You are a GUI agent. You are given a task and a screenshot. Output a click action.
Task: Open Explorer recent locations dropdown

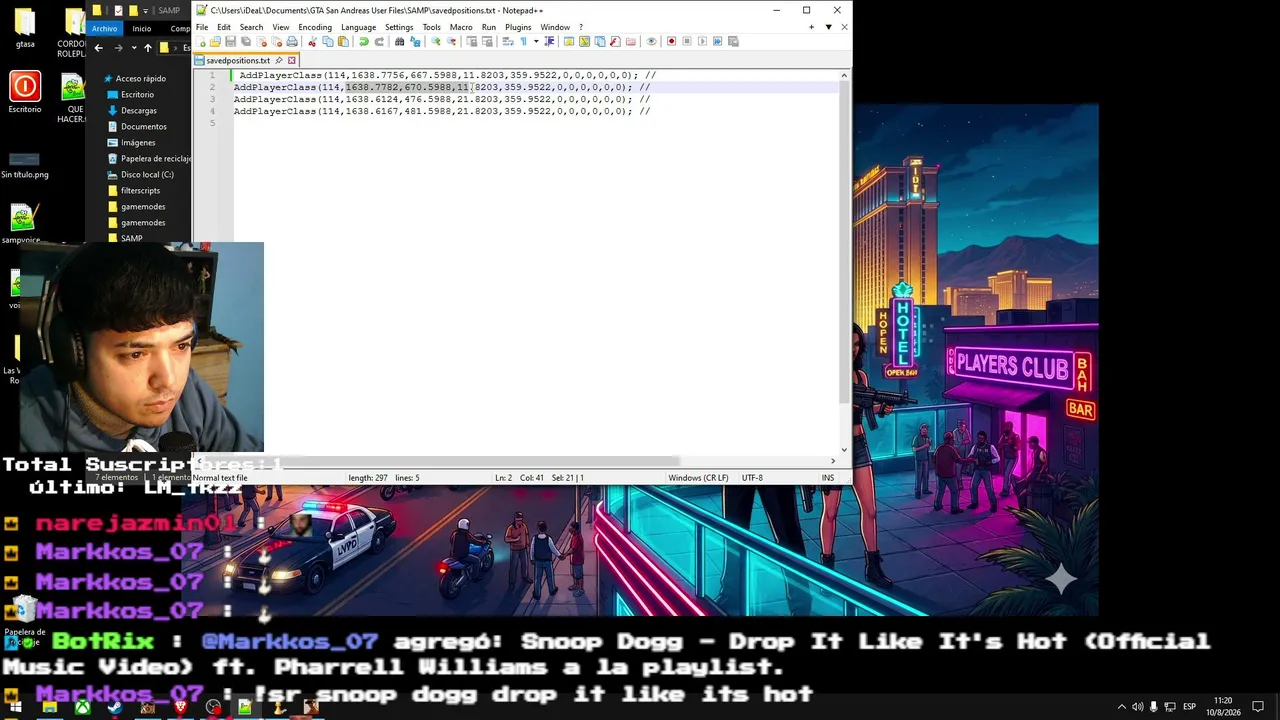tap(133, 48)
